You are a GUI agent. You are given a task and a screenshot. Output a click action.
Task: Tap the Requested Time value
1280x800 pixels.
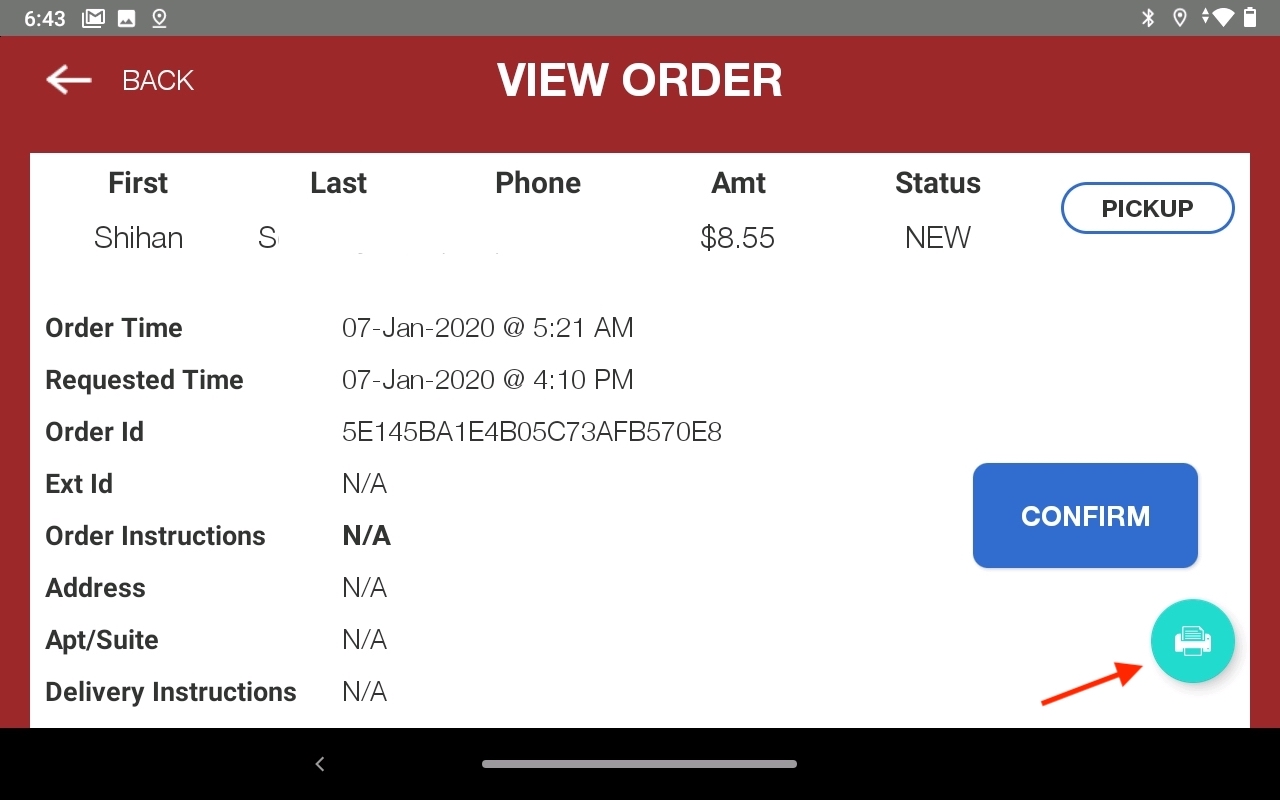[x=487, y=380]
